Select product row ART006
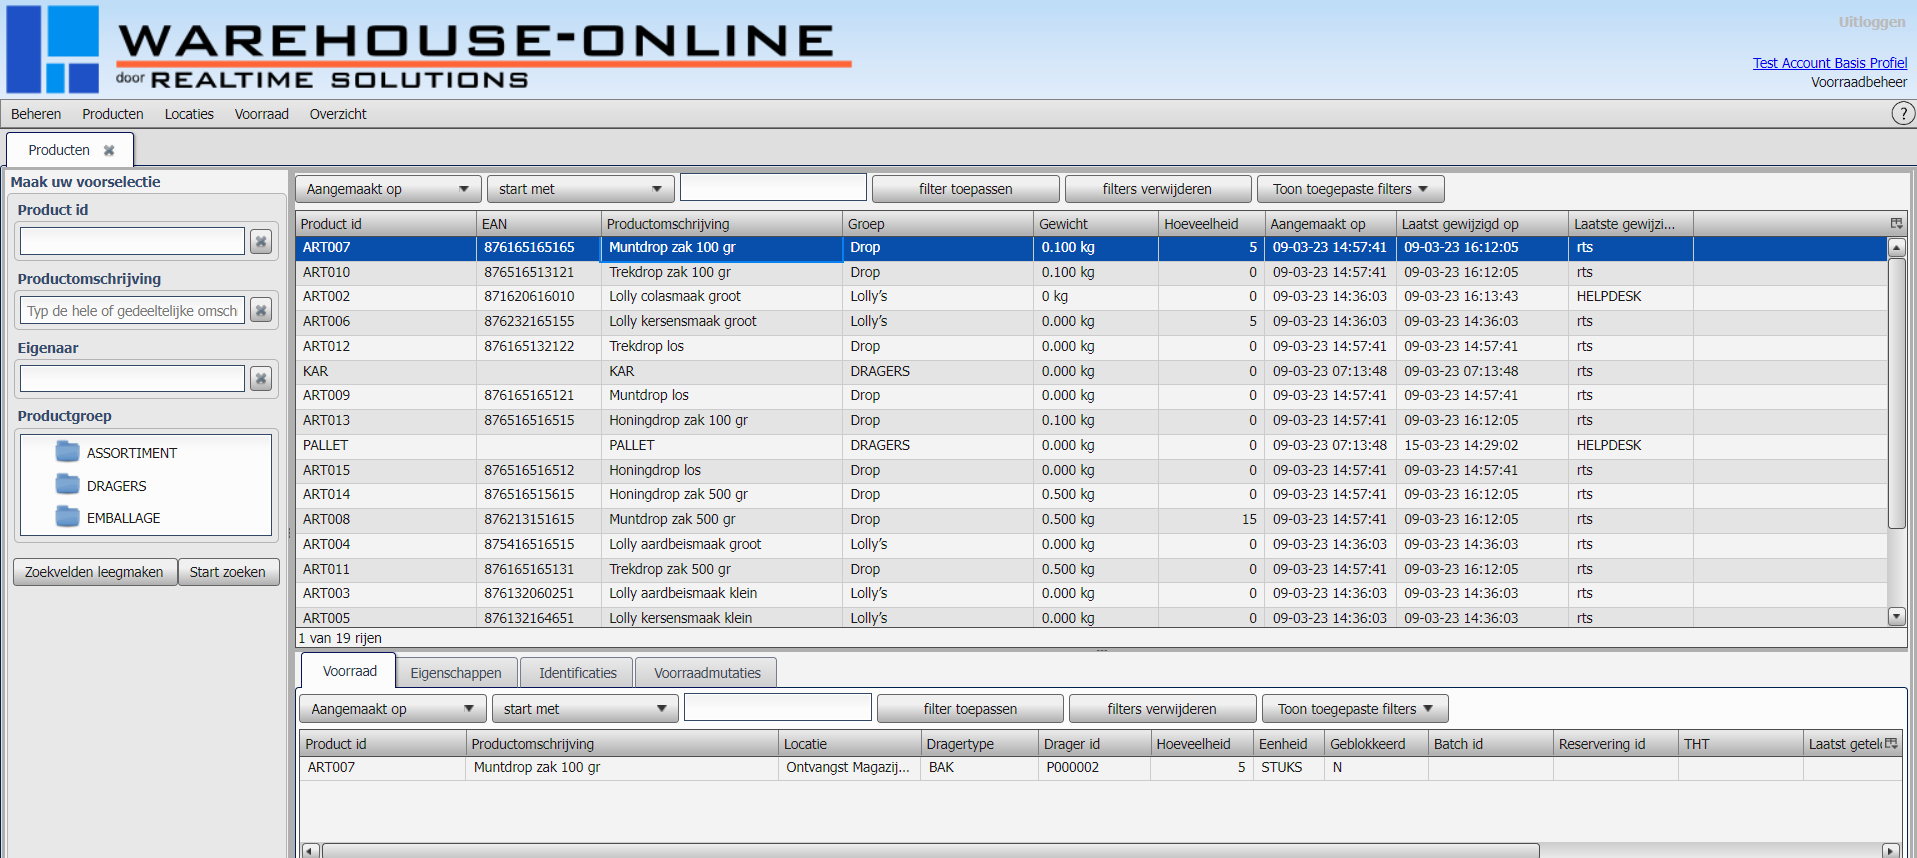 coord(1091,321)
